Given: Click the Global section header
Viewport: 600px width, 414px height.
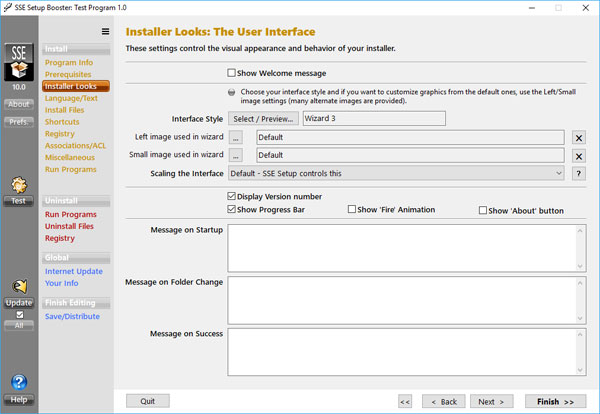Looking at the screenshot, I should click(76, 258).
